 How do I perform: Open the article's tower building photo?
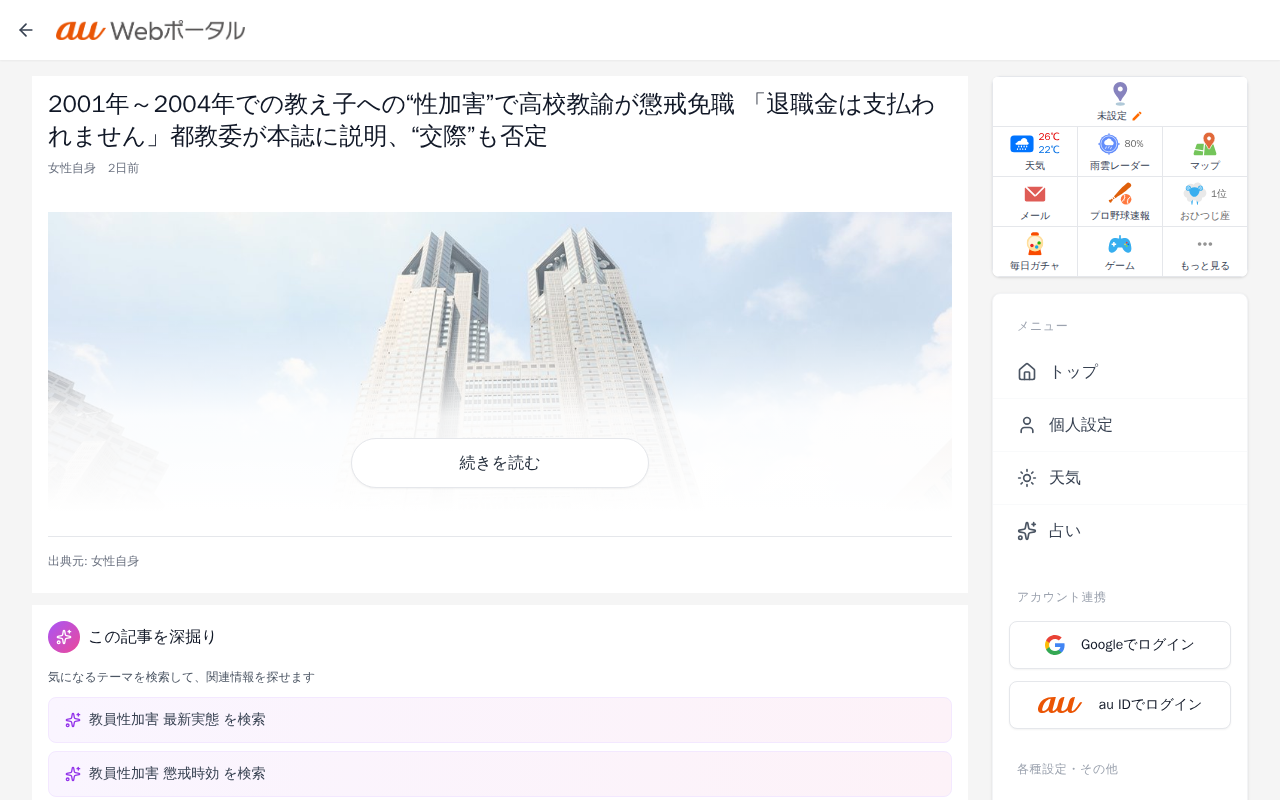click(x=500, y=360)
